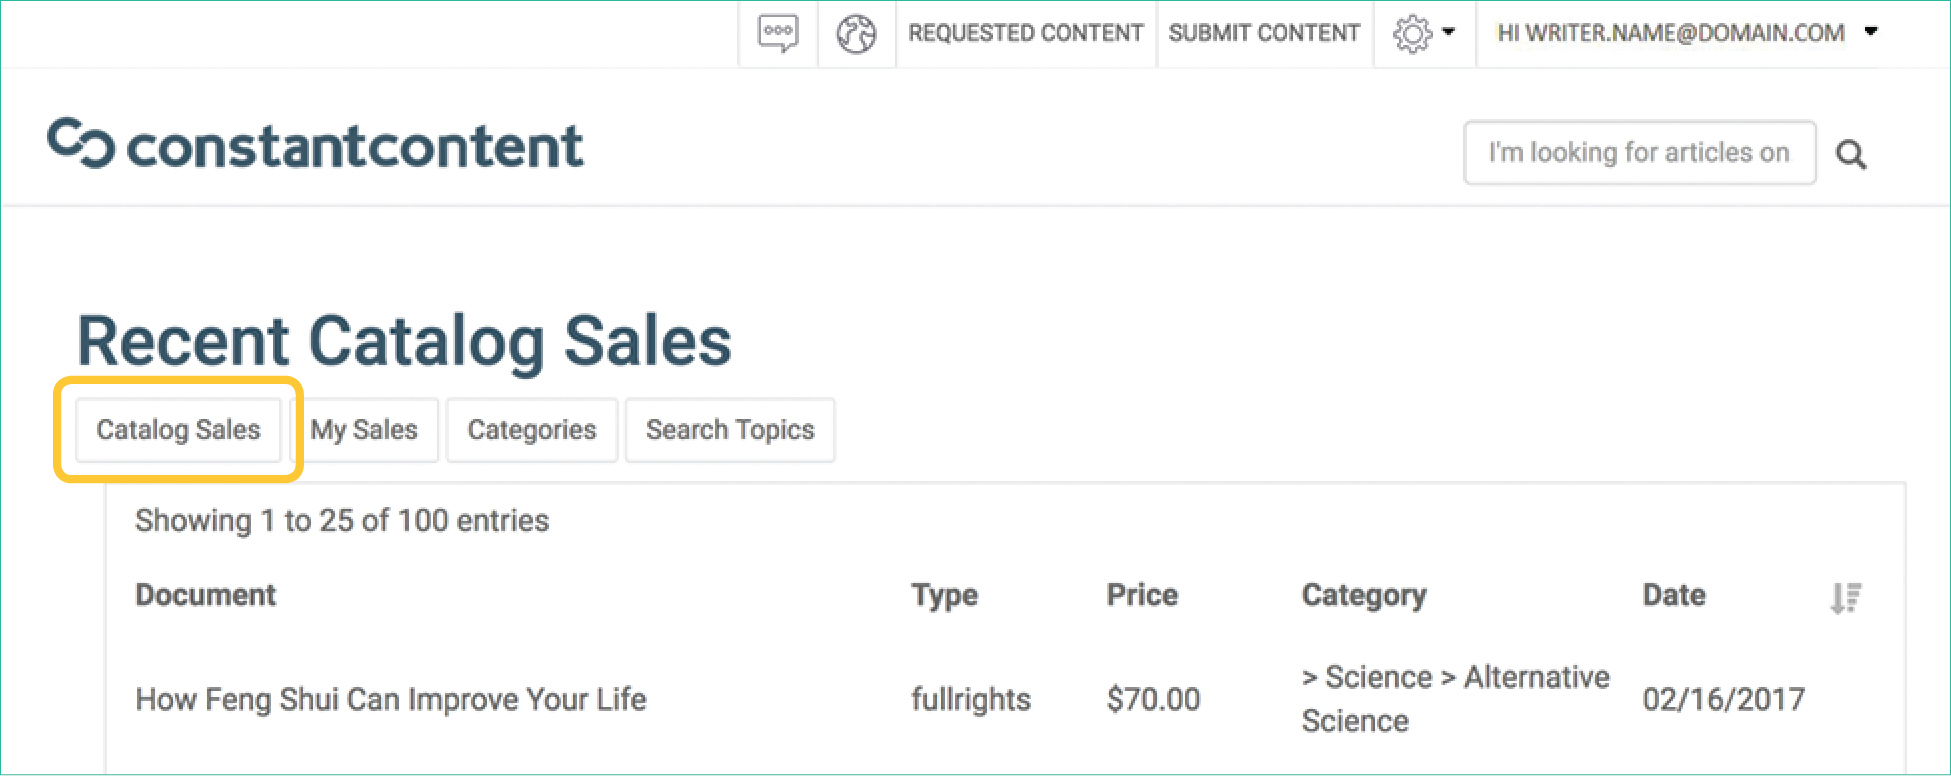The width and height of the screenshot is (1951, 781).
Task: Switch to the My Sales tab
Action: pyautogui.click(x=364, y=430)
